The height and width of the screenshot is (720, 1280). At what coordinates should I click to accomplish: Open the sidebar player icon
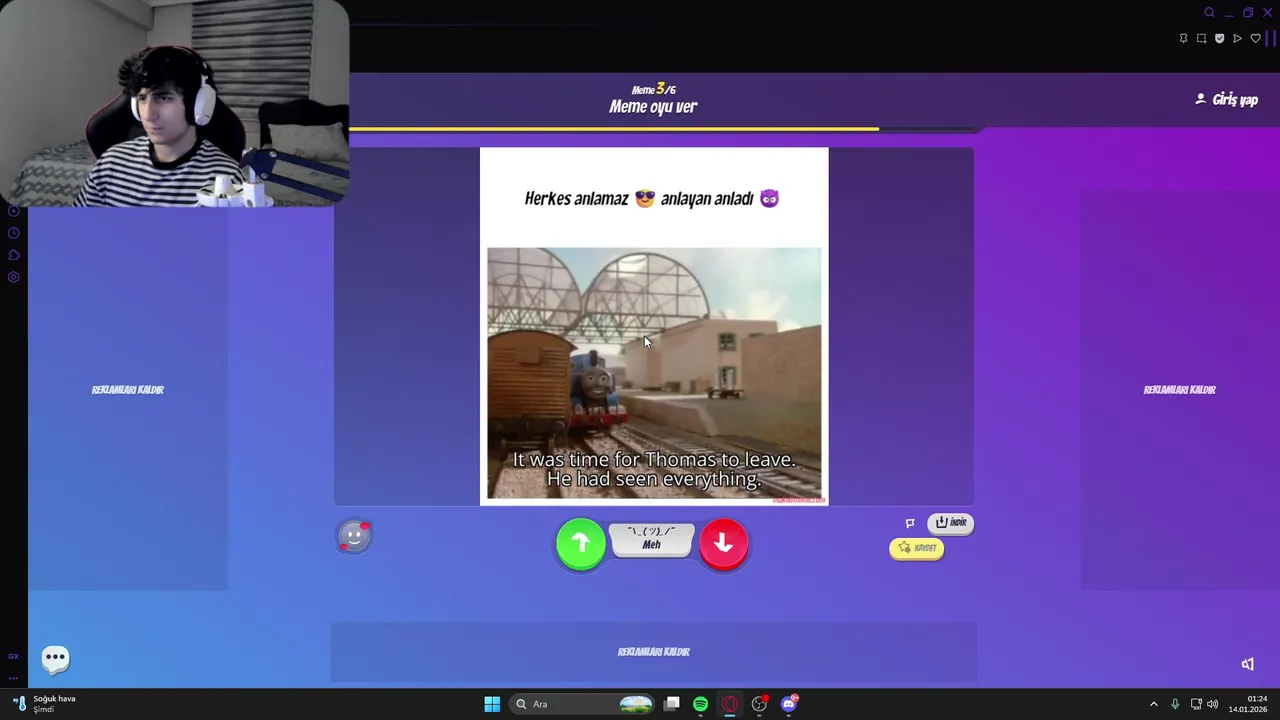click(x=14, y=211)
